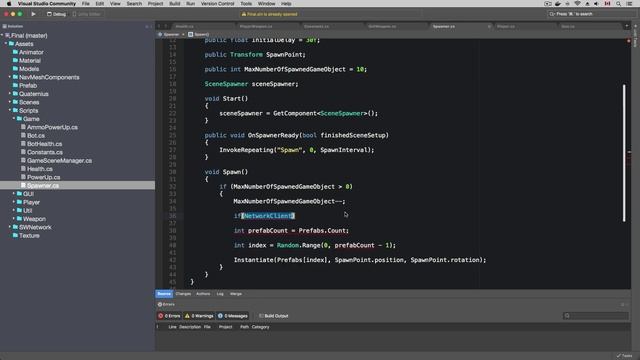Viewport: 640px width, 360px height.
Task: Toggle the 0 Messages filter
Action: [x=232, y=316]
